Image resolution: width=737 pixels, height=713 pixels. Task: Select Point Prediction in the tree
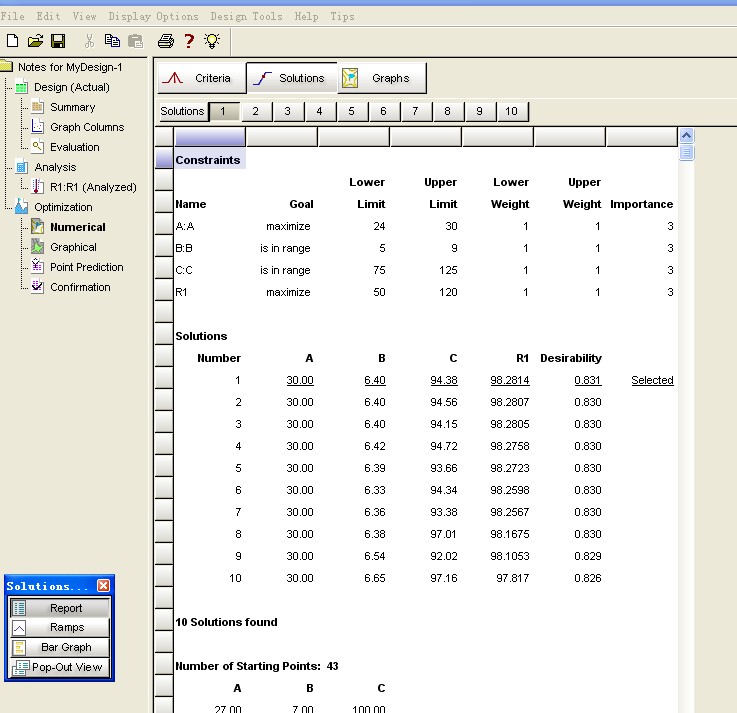click(x=86, y=267)
